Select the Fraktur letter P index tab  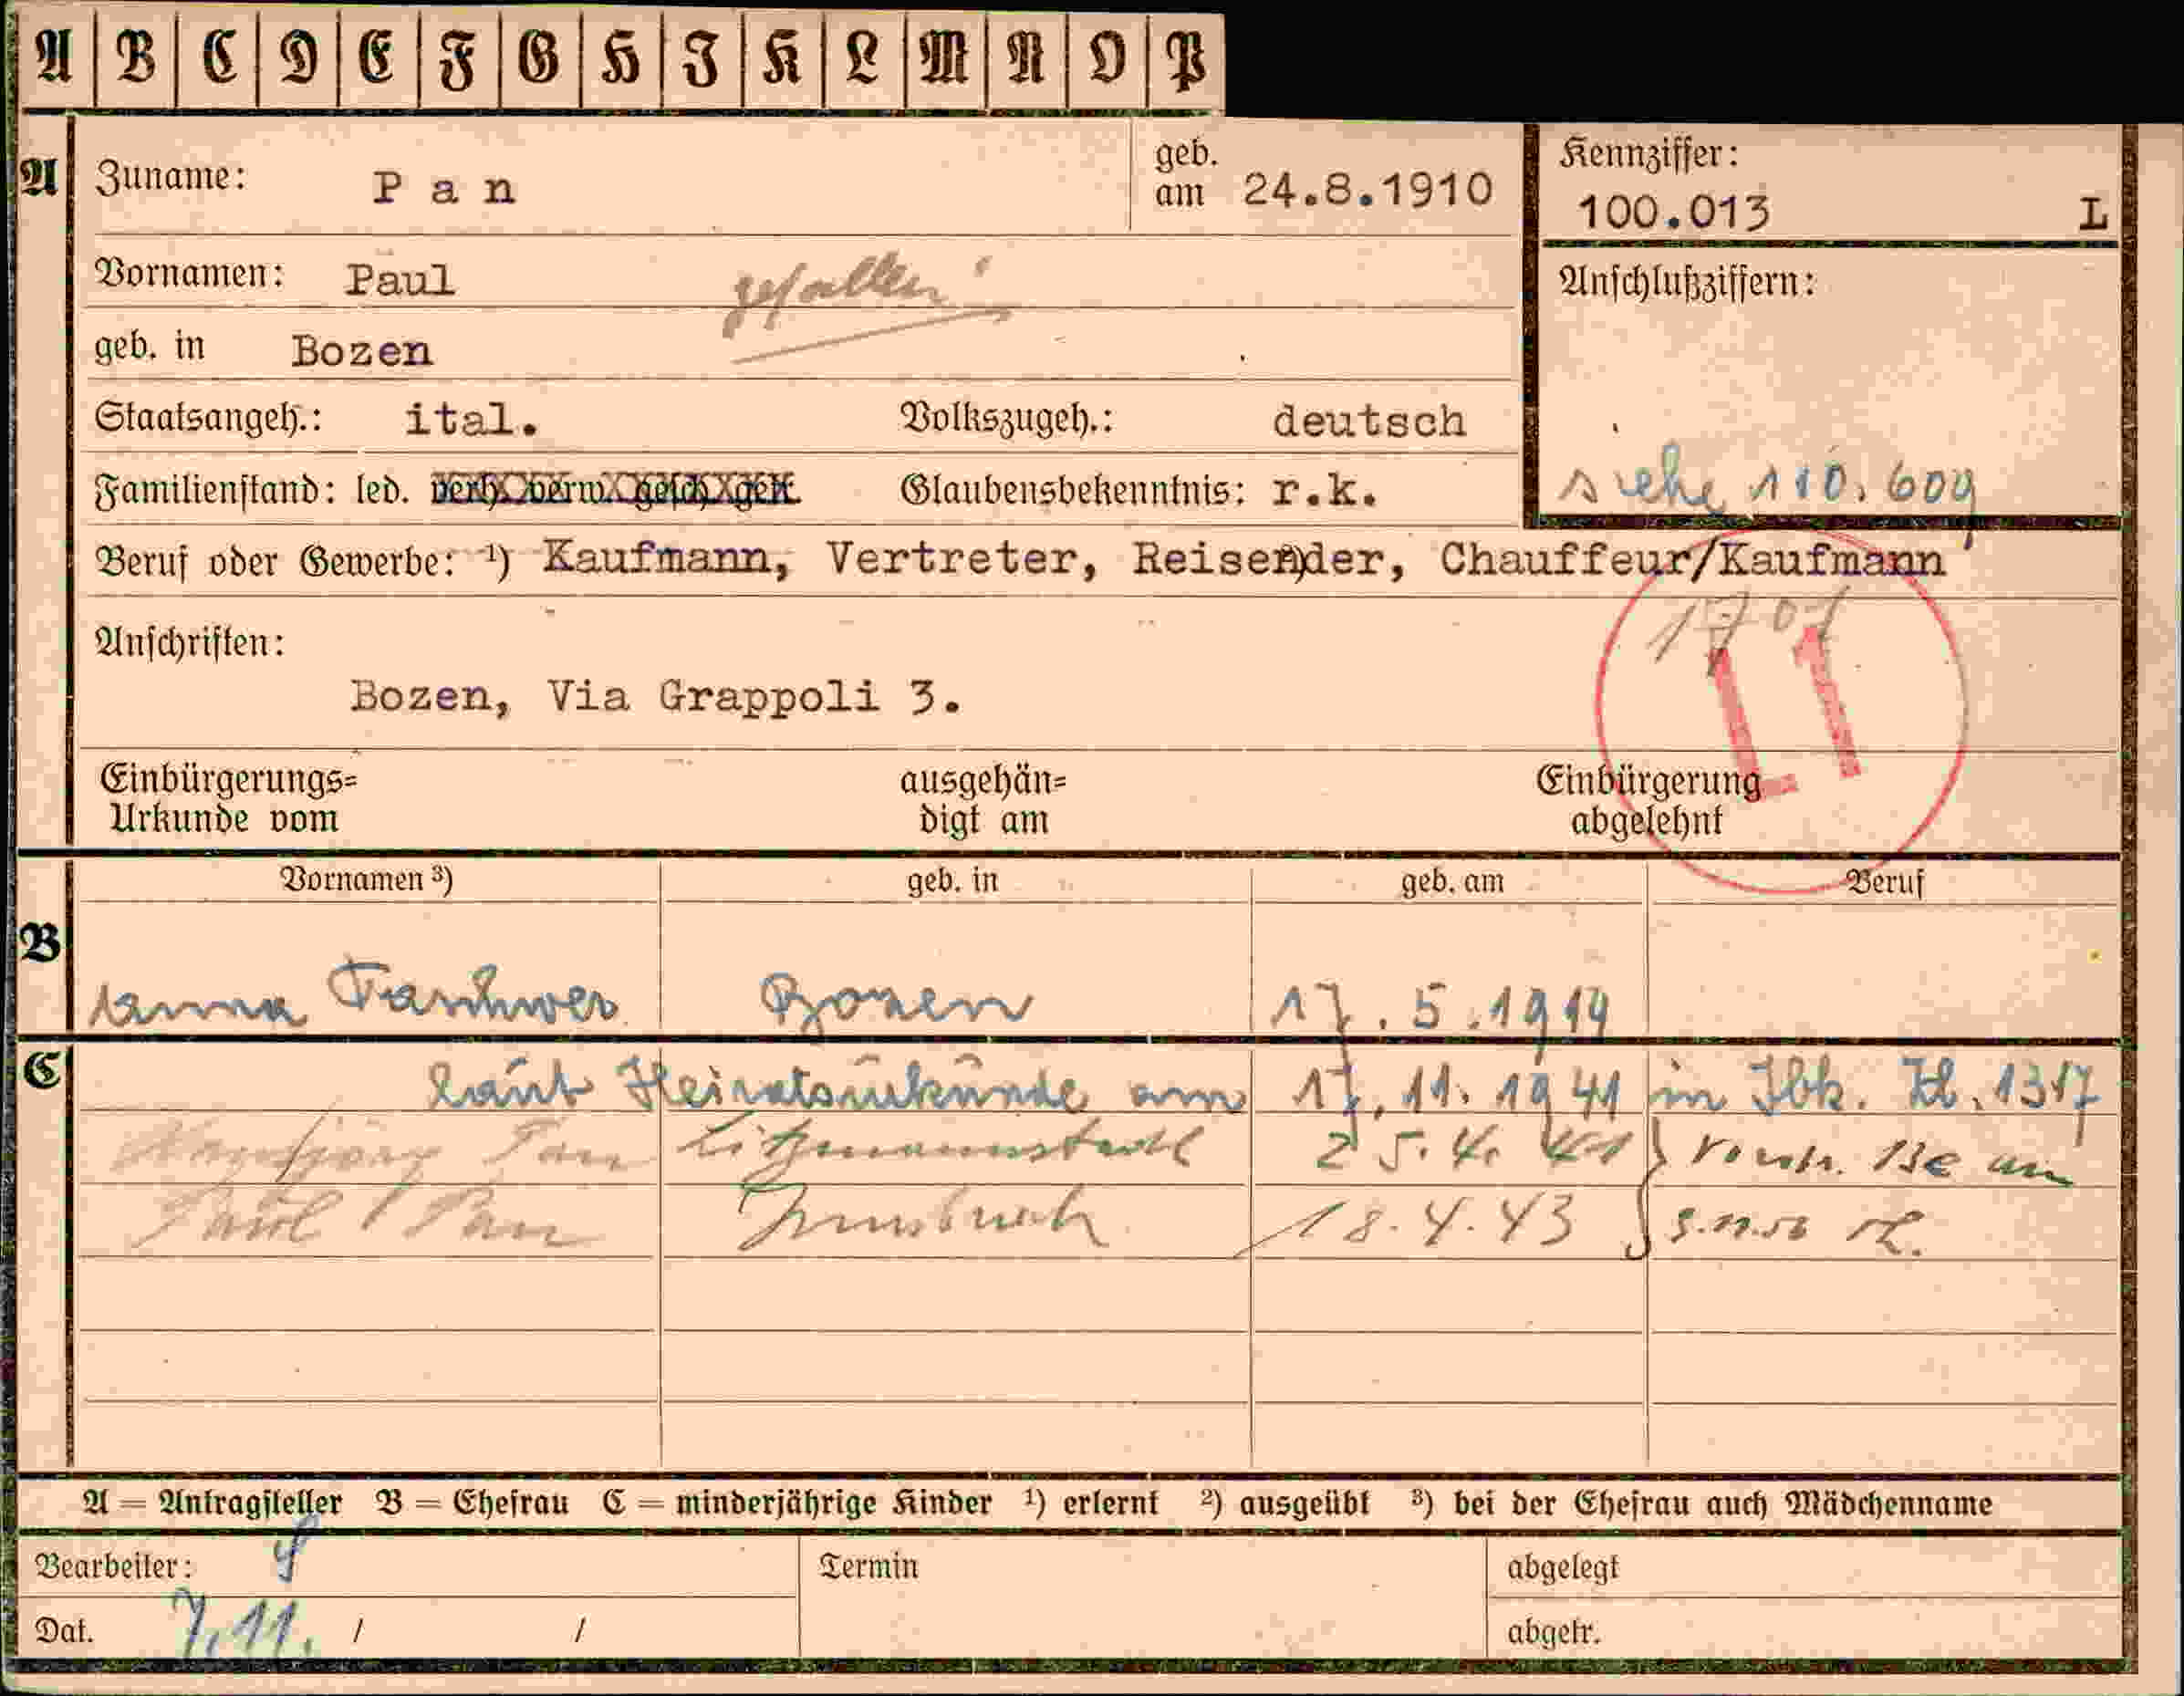[1187, 58]
